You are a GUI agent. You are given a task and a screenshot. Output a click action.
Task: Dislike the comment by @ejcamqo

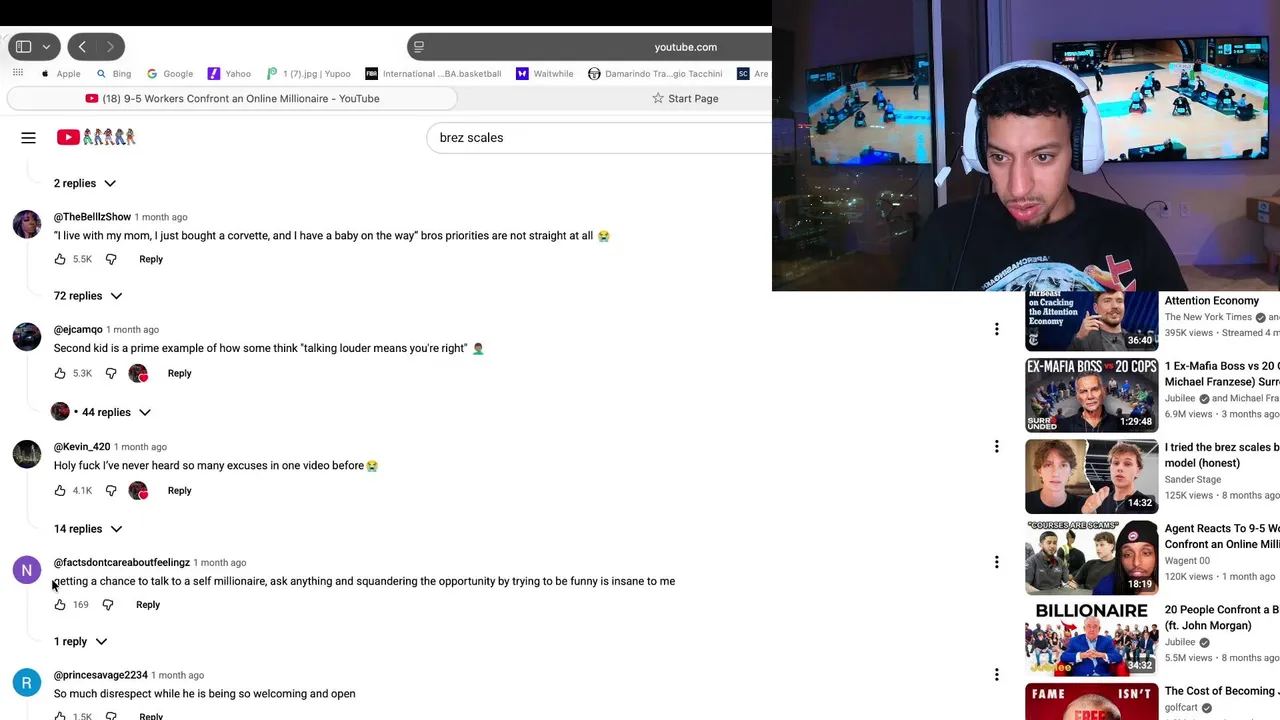point(111,373)
